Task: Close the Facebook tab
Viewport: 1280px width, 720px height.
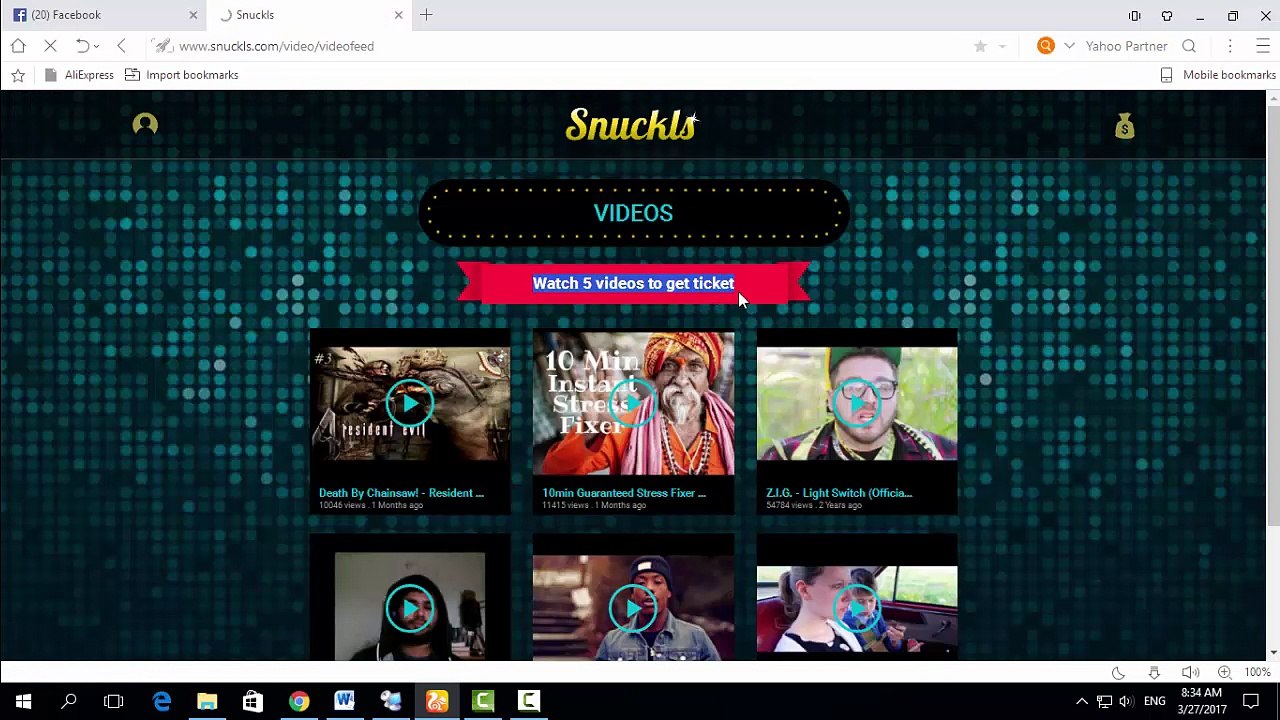Action: pos(193,15)
